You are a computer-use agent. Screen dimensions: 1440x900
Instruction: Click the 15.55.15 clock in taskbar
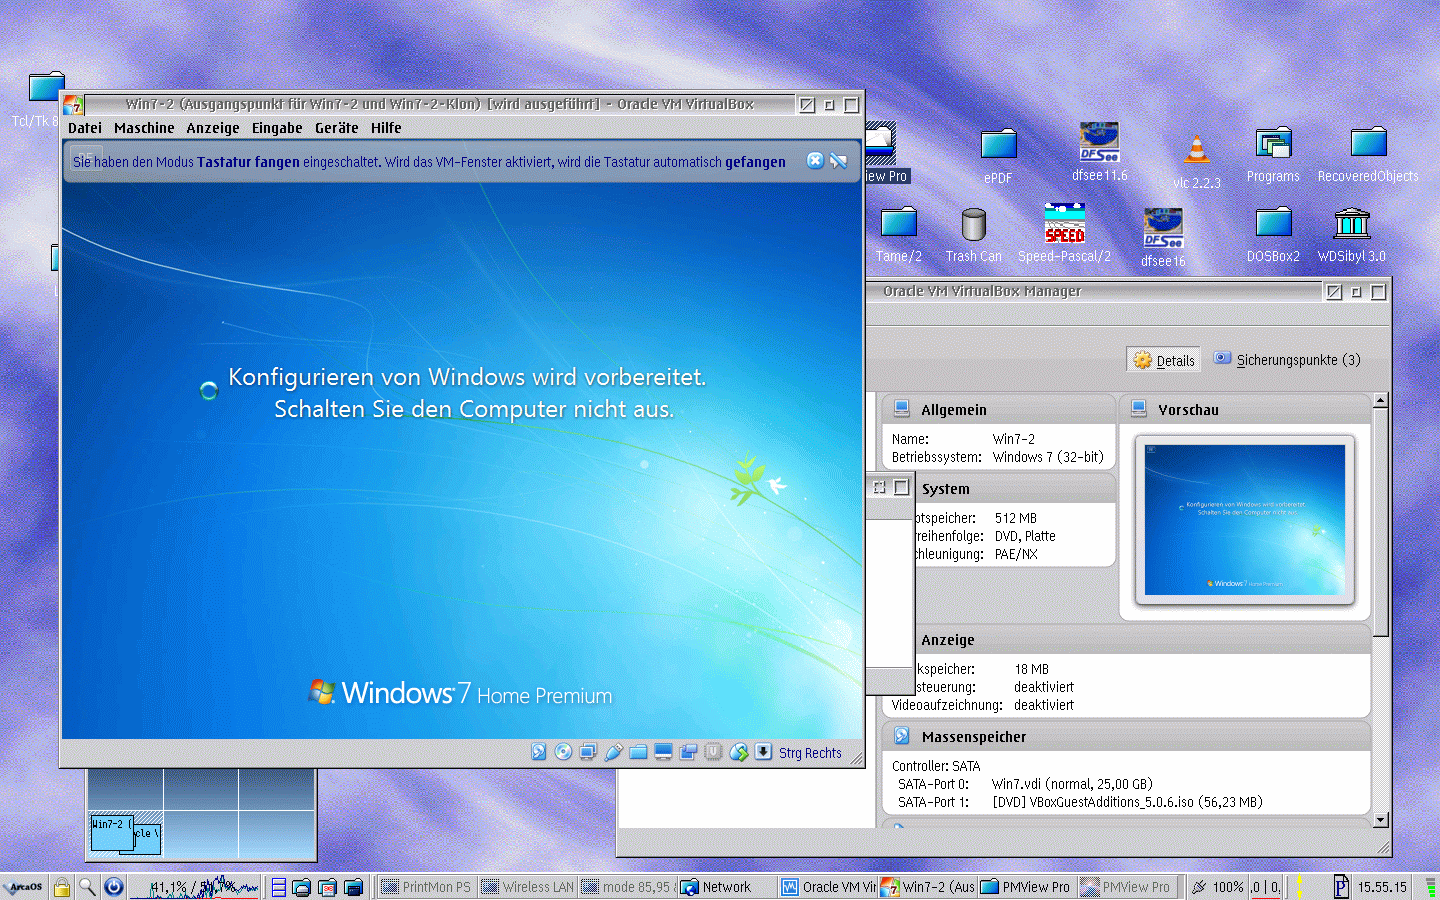1381,887
